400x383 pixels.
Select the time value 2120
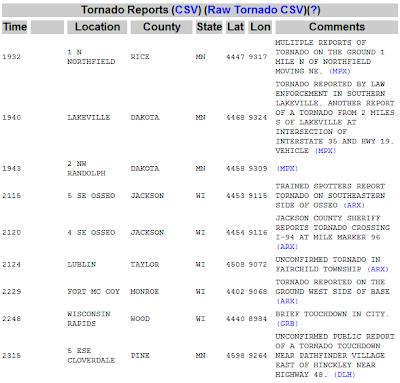(x=11, y=233)
